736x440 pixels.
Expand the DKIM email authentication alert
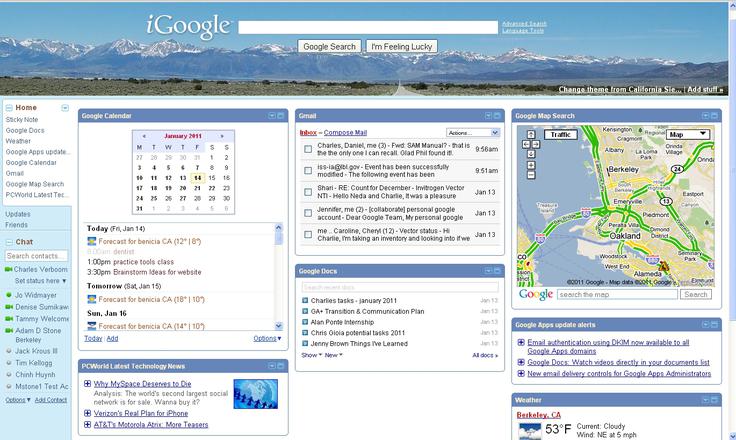click(521, 342)
